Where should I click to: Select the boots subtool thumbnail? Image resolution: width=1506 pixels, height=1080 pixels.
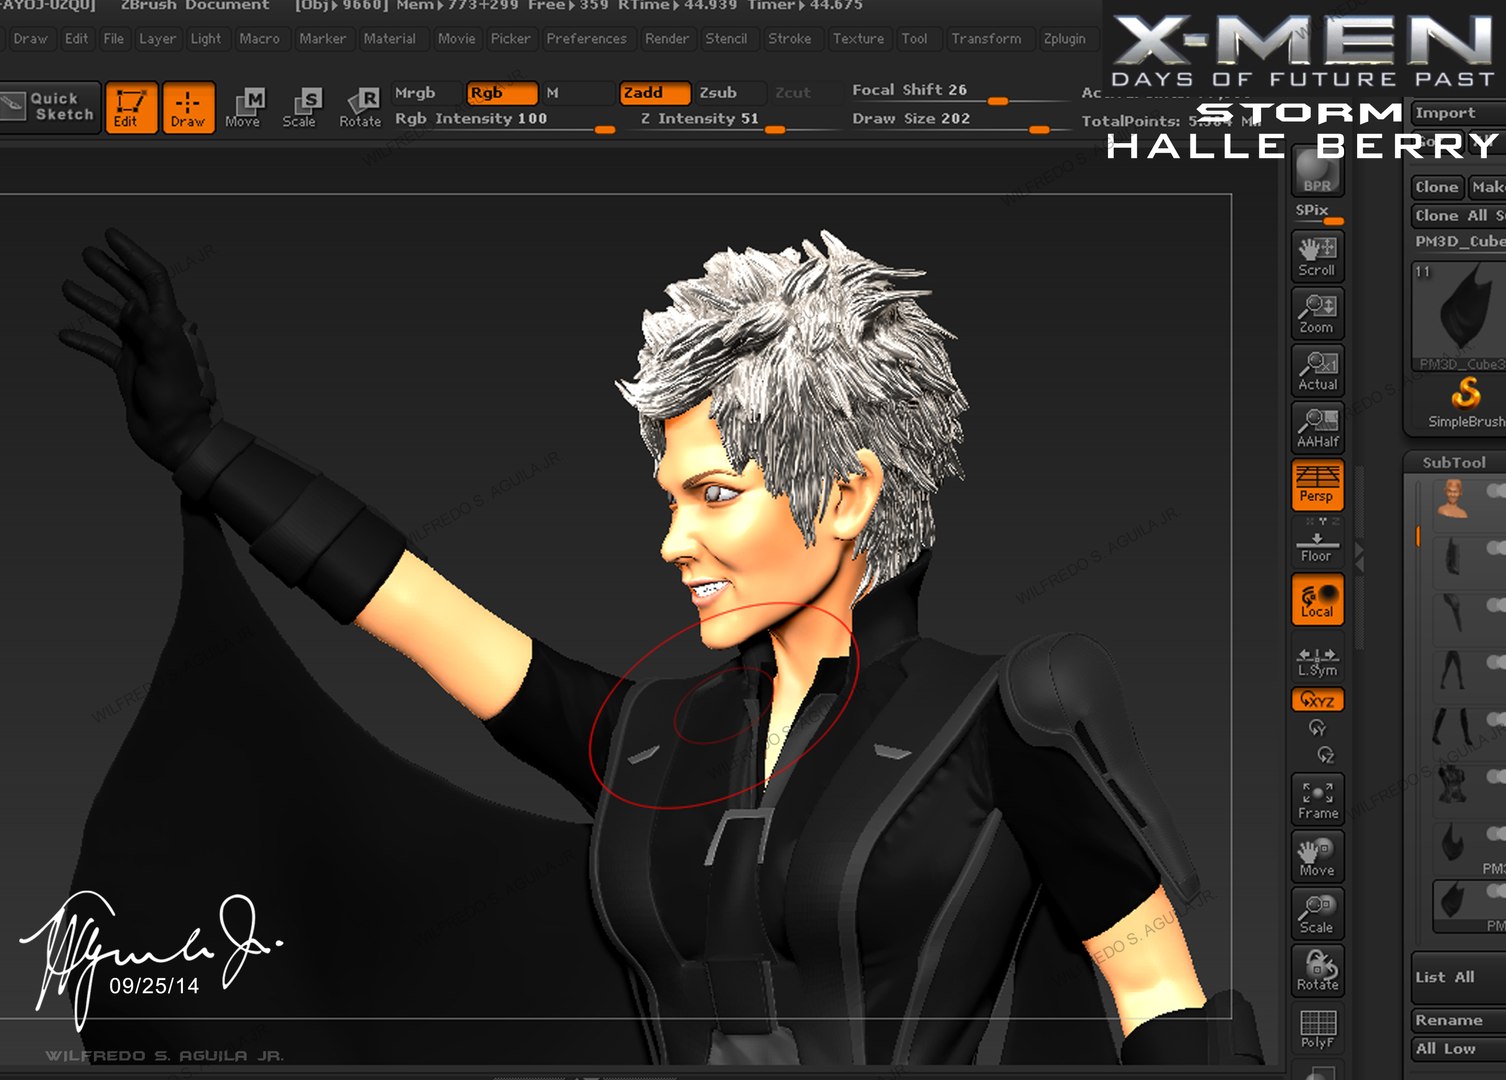coord(1452,726)
